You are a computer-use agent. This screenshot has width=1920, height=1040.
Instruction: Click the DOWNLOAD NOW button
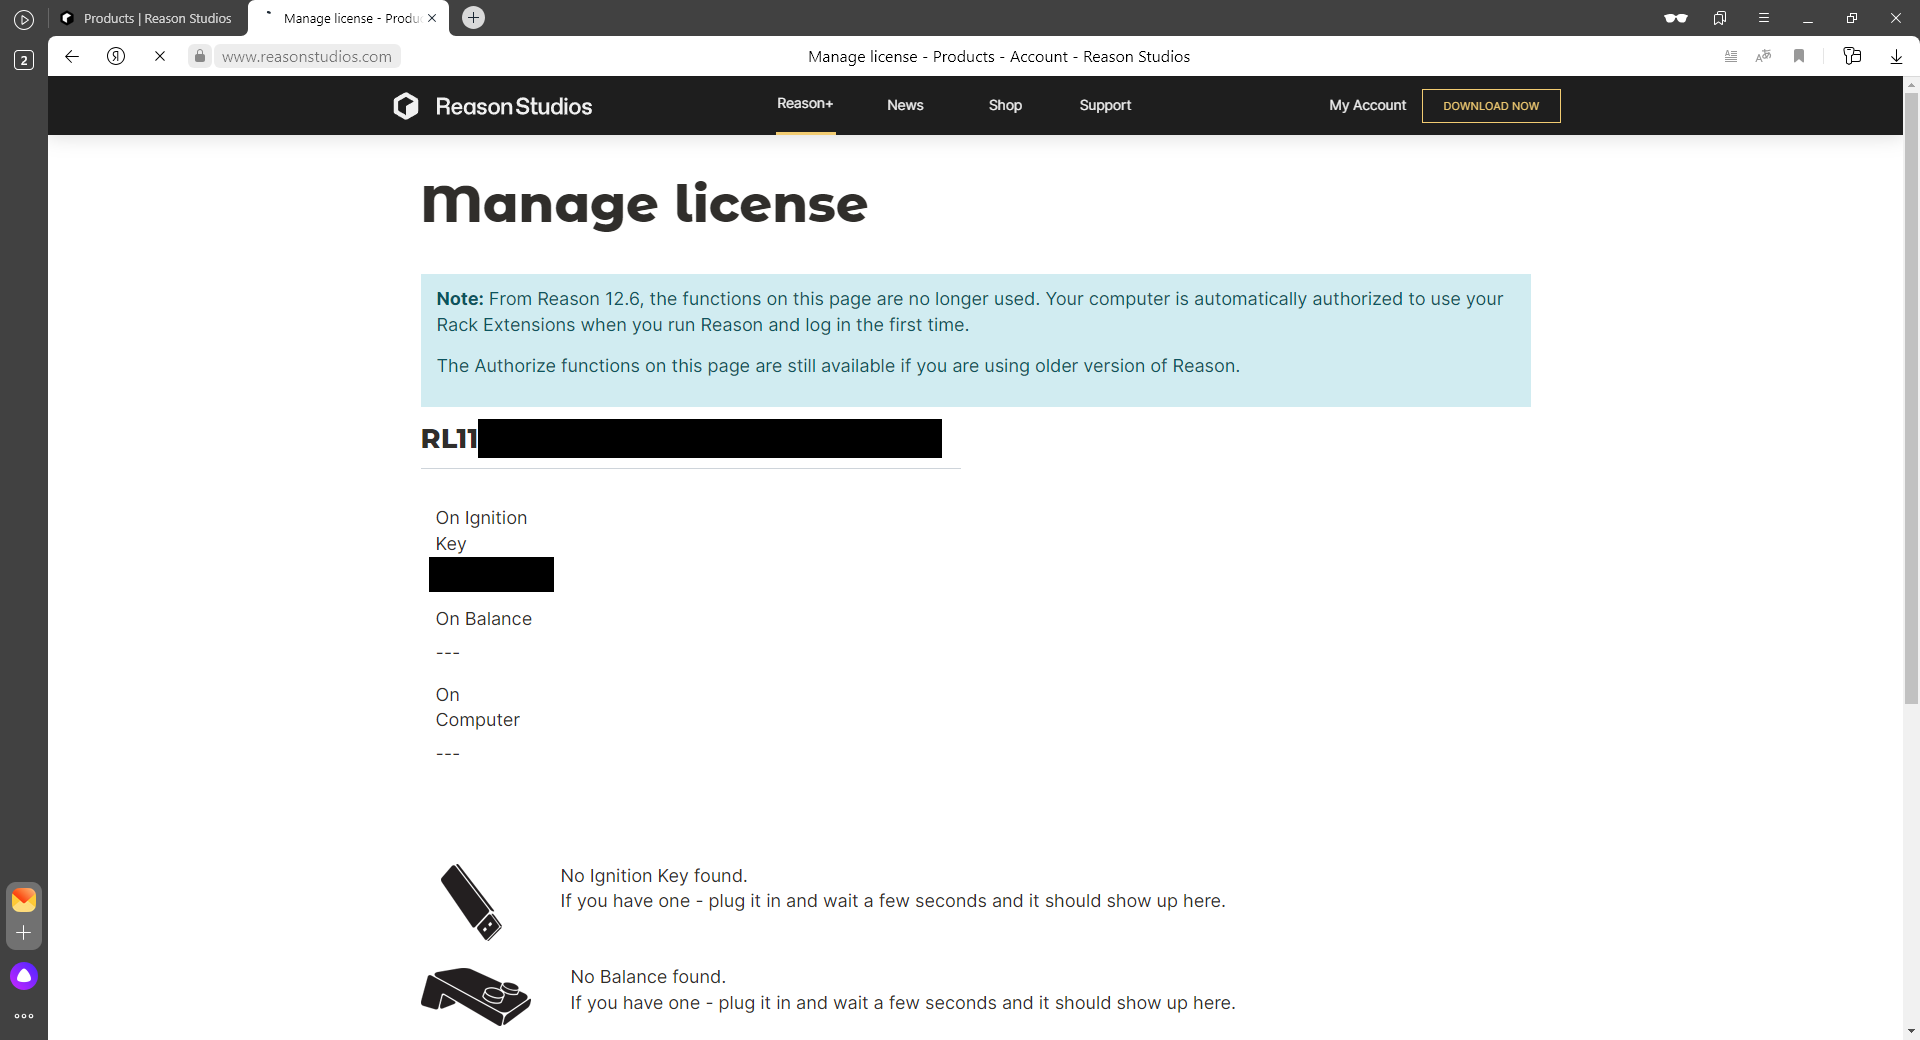pyautogui.click(x=1491, y=106)
